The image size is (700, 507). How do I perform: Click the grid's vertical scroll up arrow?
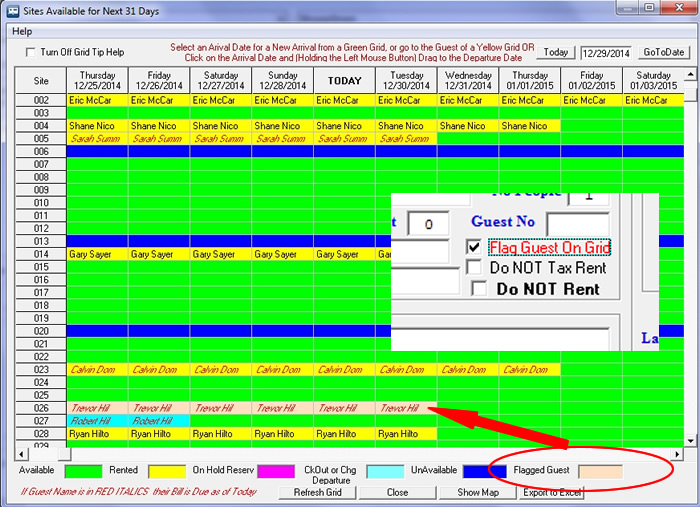pos(690,74)
